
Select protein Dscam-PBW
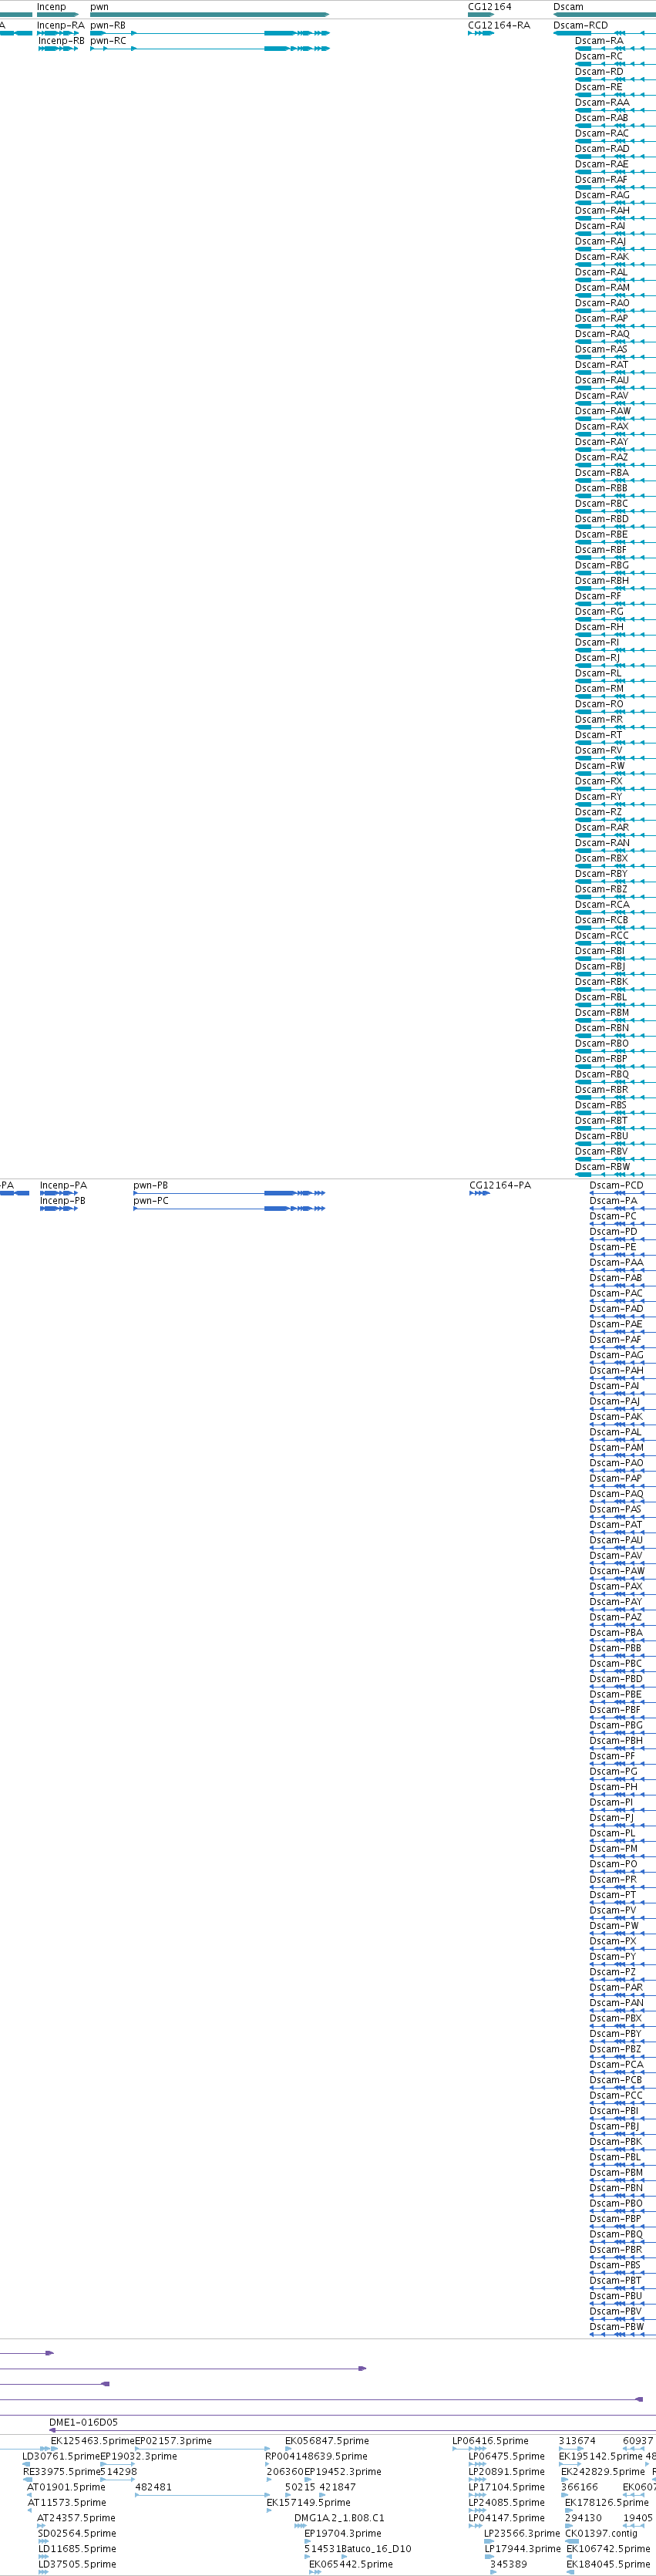[x=617, y=2326]
